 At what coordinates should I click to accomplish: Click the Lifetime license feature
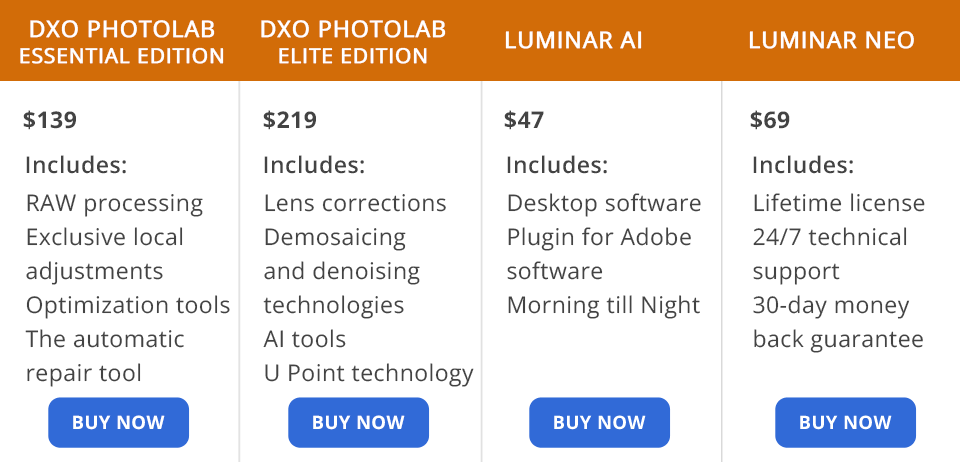(839, 204)
